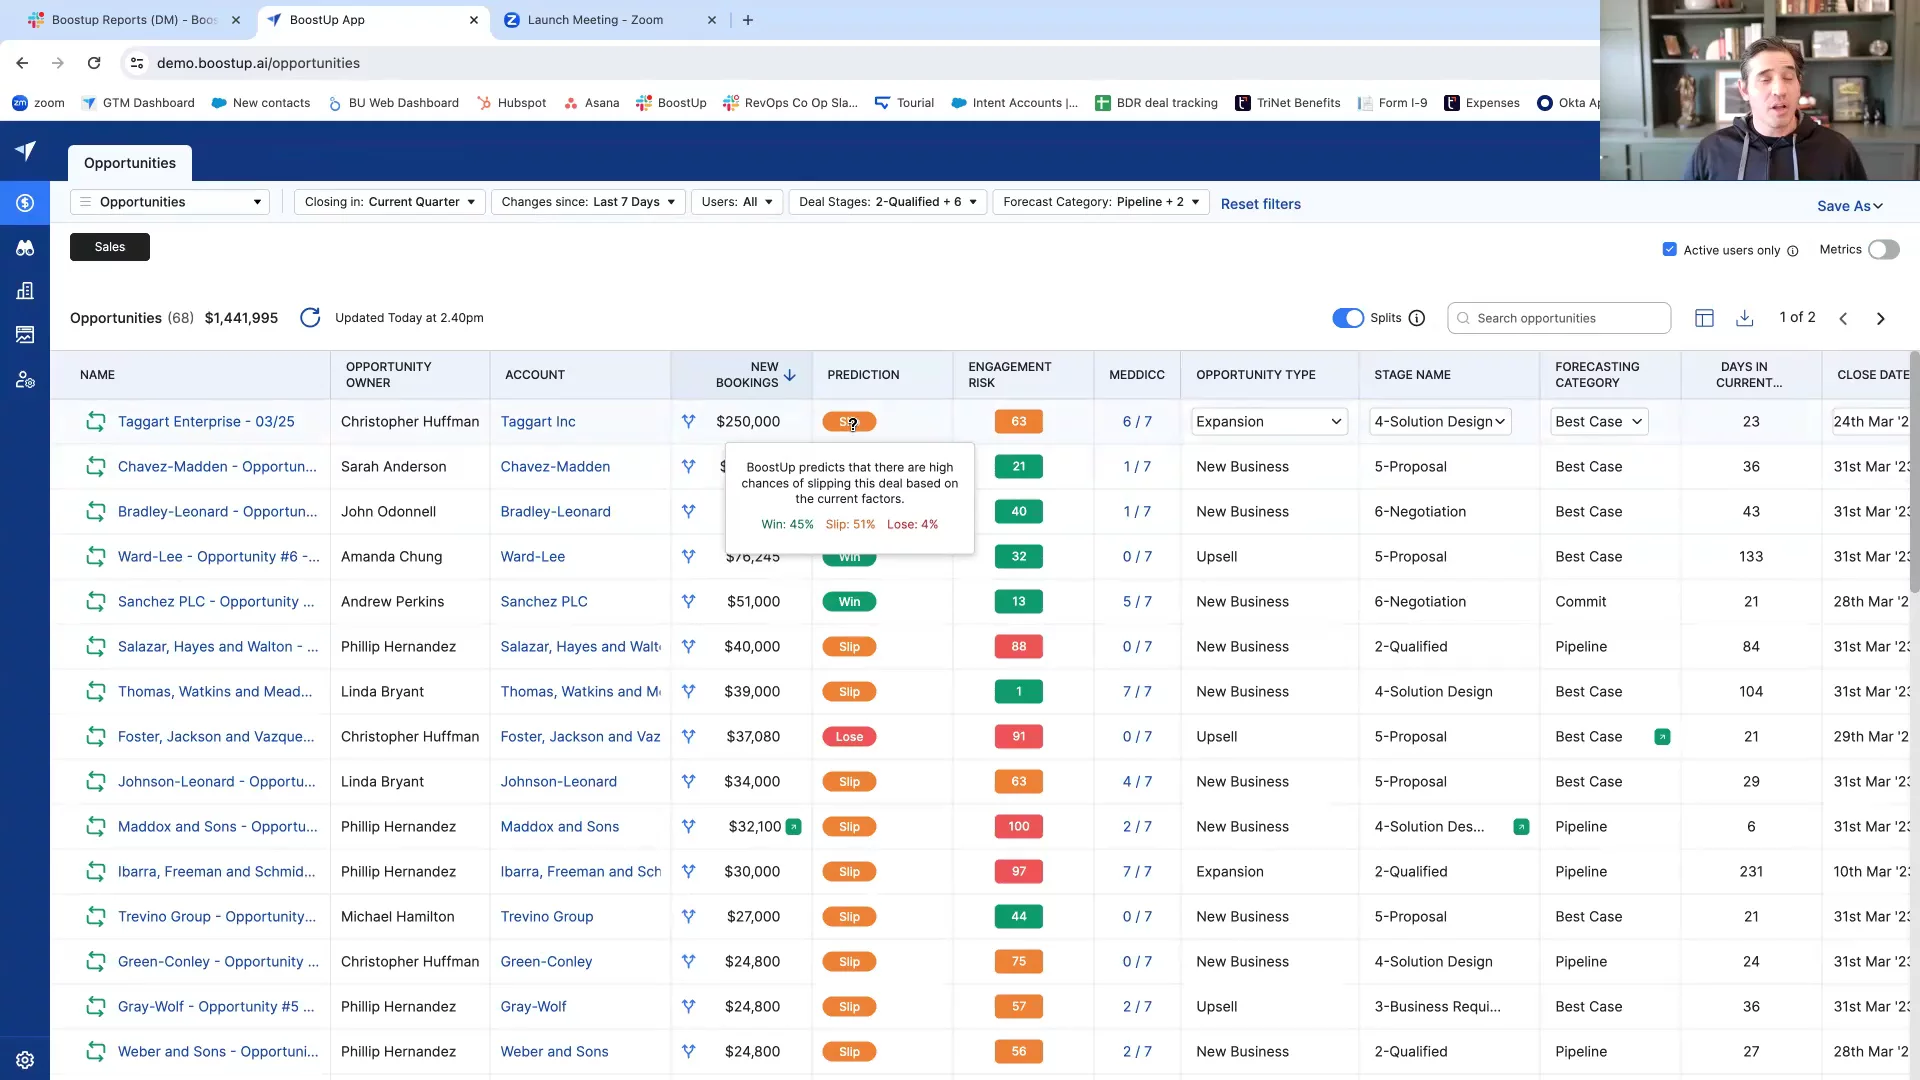1920x1080 pixels.
Task: Click the Splits info icon
Action: 1416,318
